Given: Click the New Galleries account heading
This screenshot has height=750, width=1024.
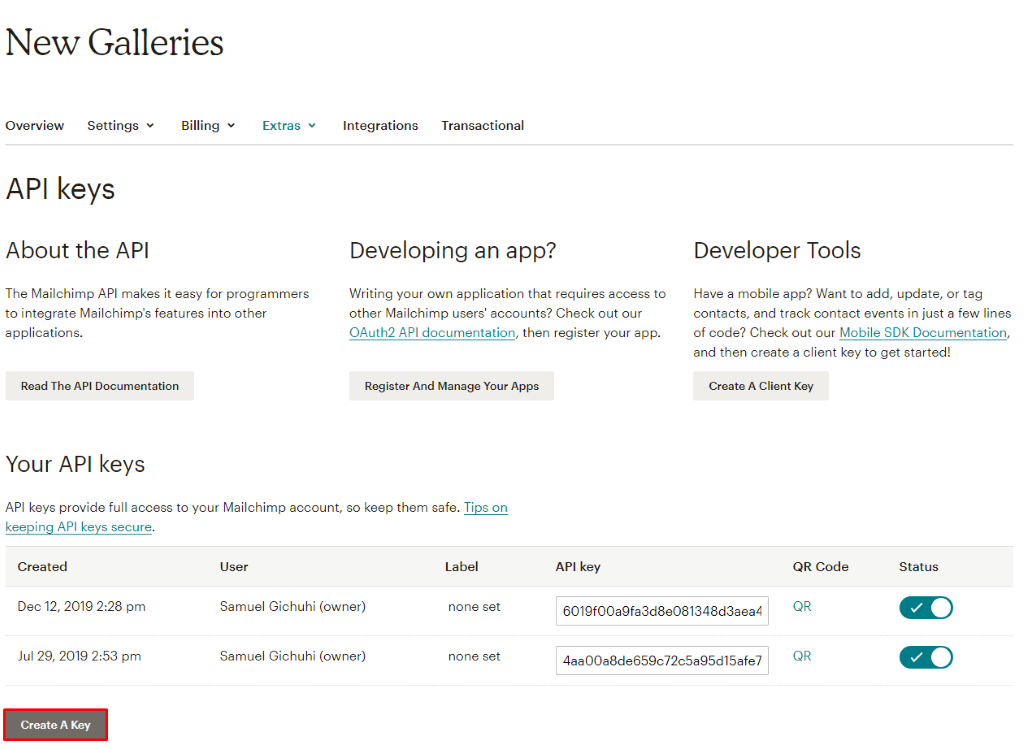Looking at the screenshot, I should (x=115, y=43).
